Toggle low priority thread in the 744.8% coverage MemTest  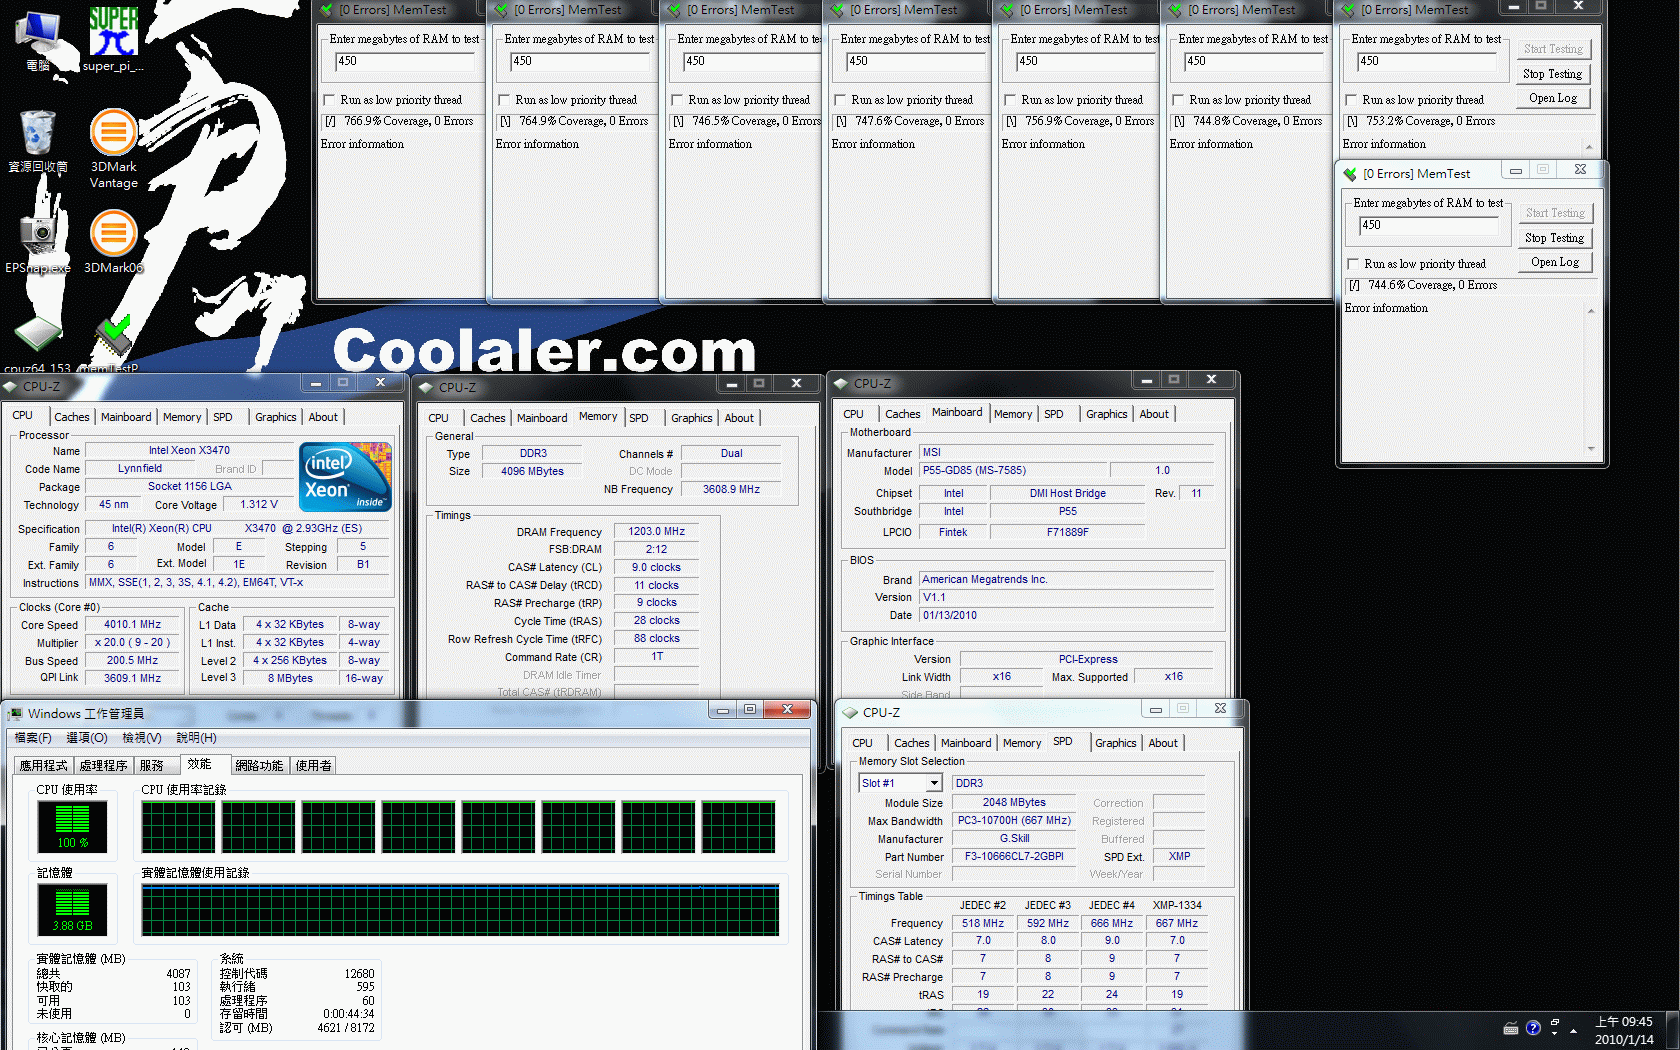pyautogui.click(x=1178, y=100)
